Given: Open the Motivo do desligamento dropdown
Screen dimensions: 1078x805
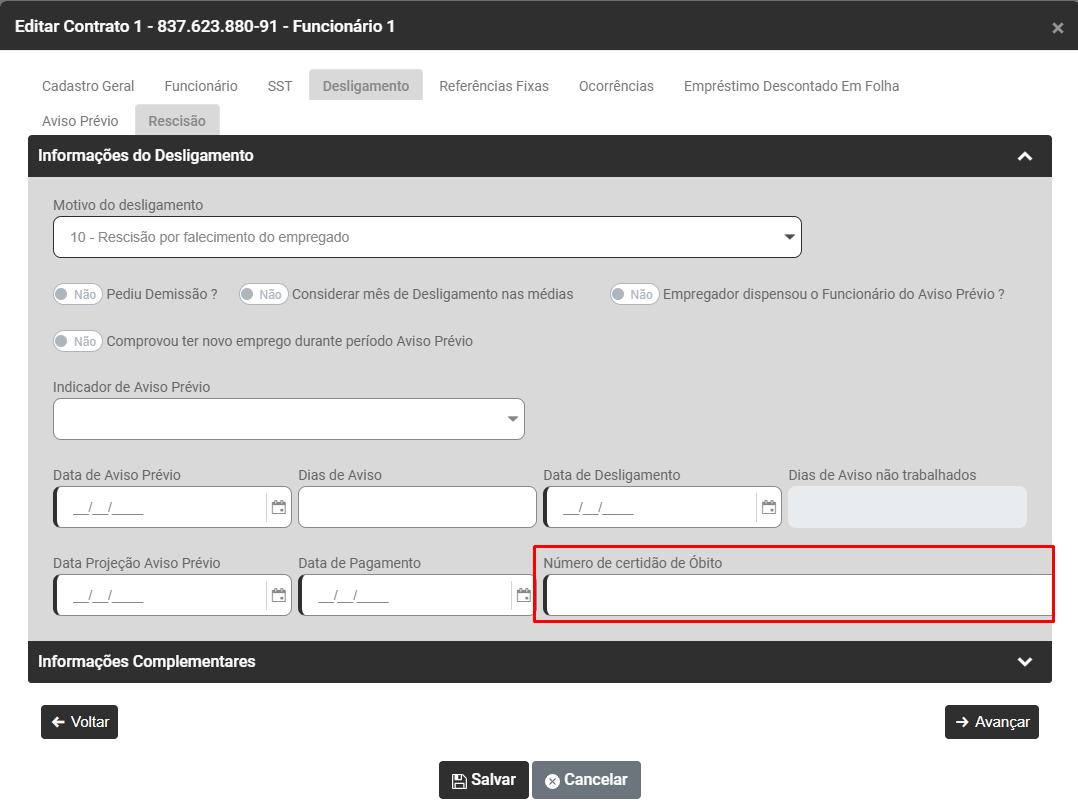Looking at the screenshot, I should [x=427, y=238].
